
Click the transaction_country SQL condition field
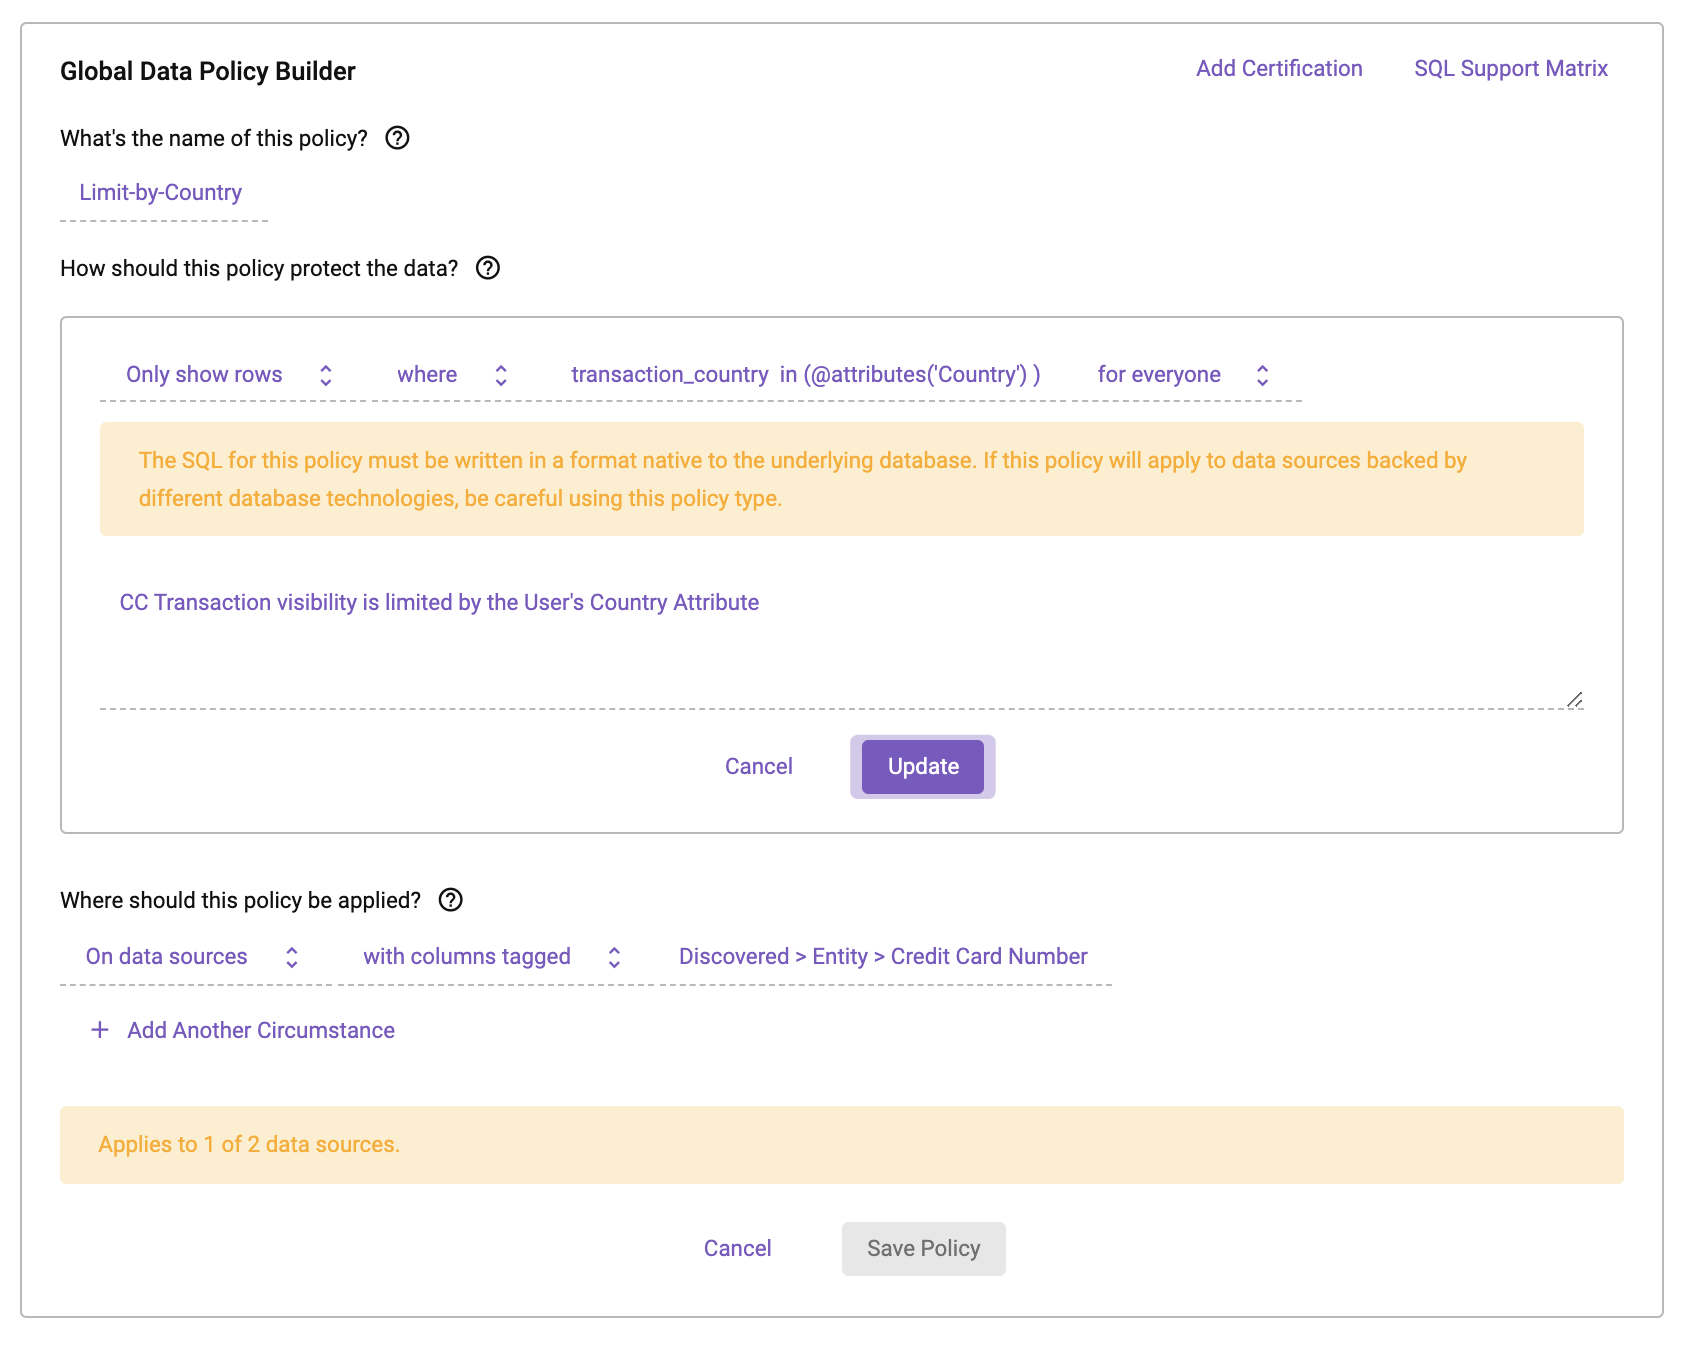806,375
